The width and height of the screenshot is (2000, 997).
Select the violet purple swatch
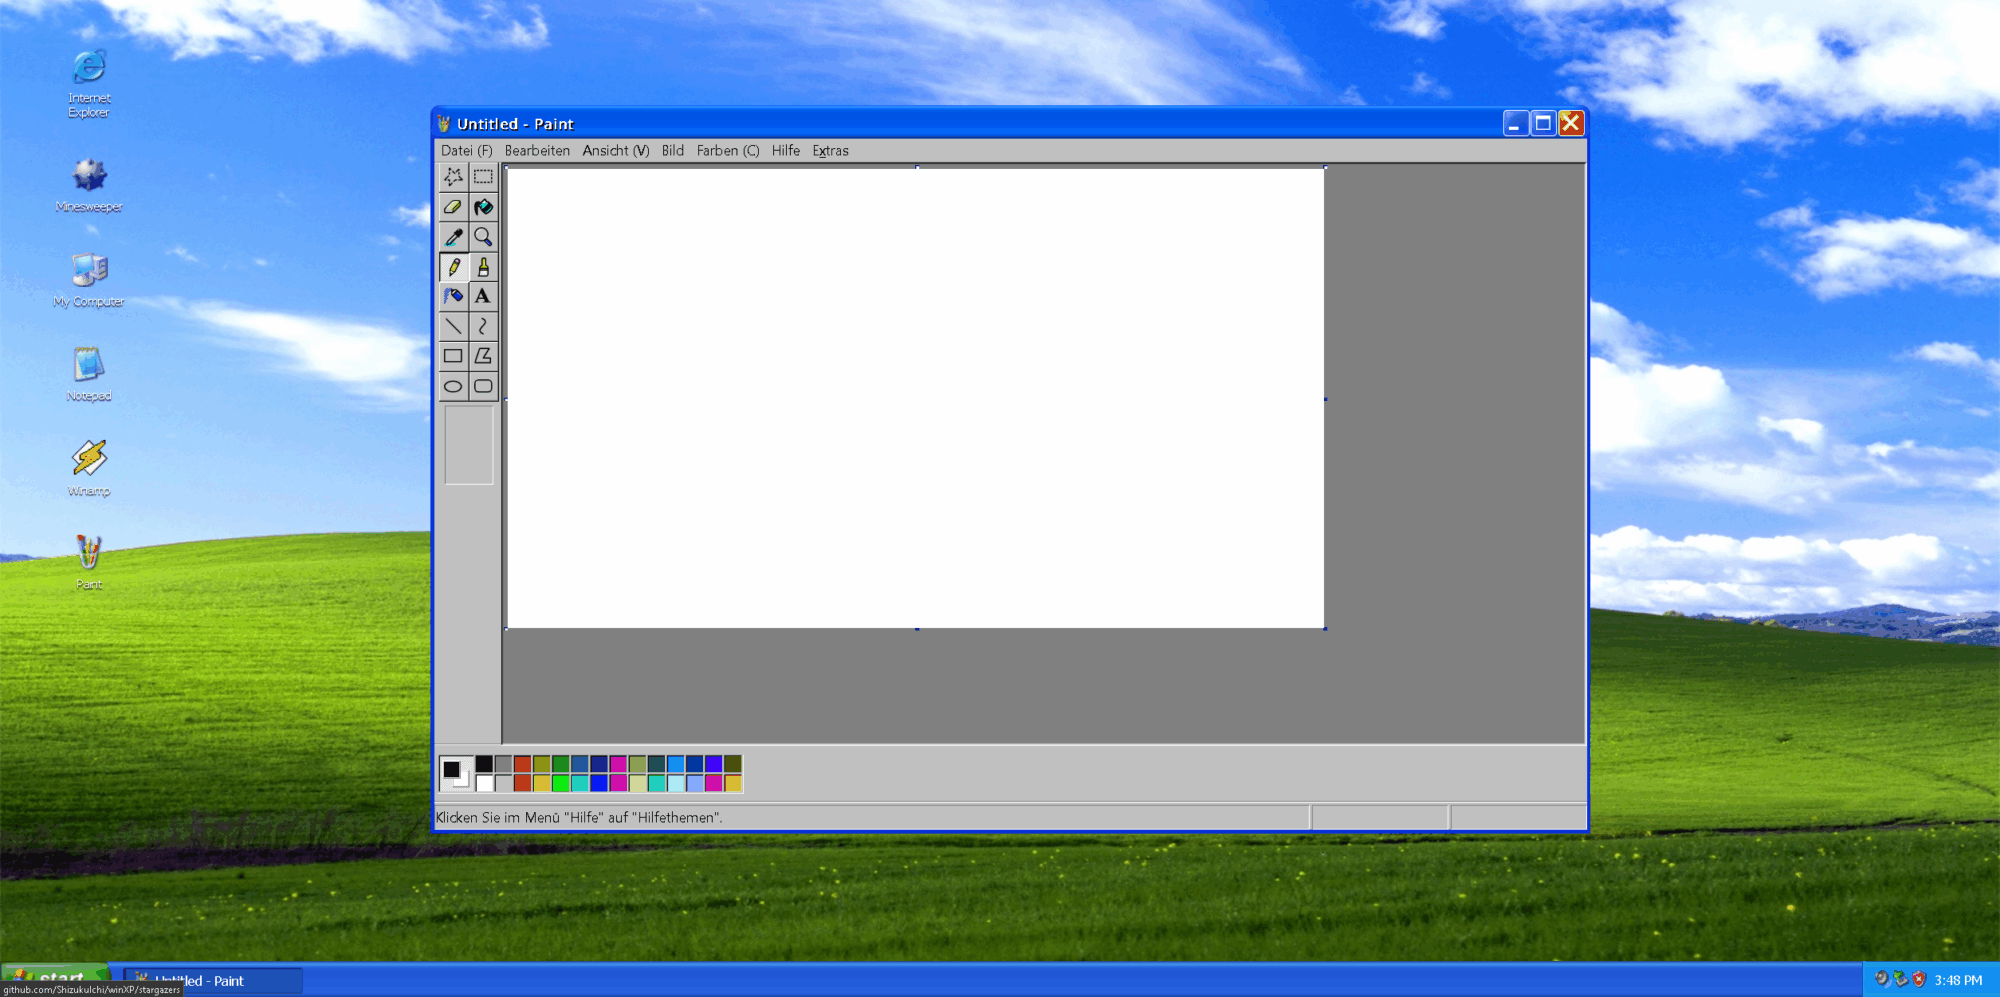(x=714, y=764)
